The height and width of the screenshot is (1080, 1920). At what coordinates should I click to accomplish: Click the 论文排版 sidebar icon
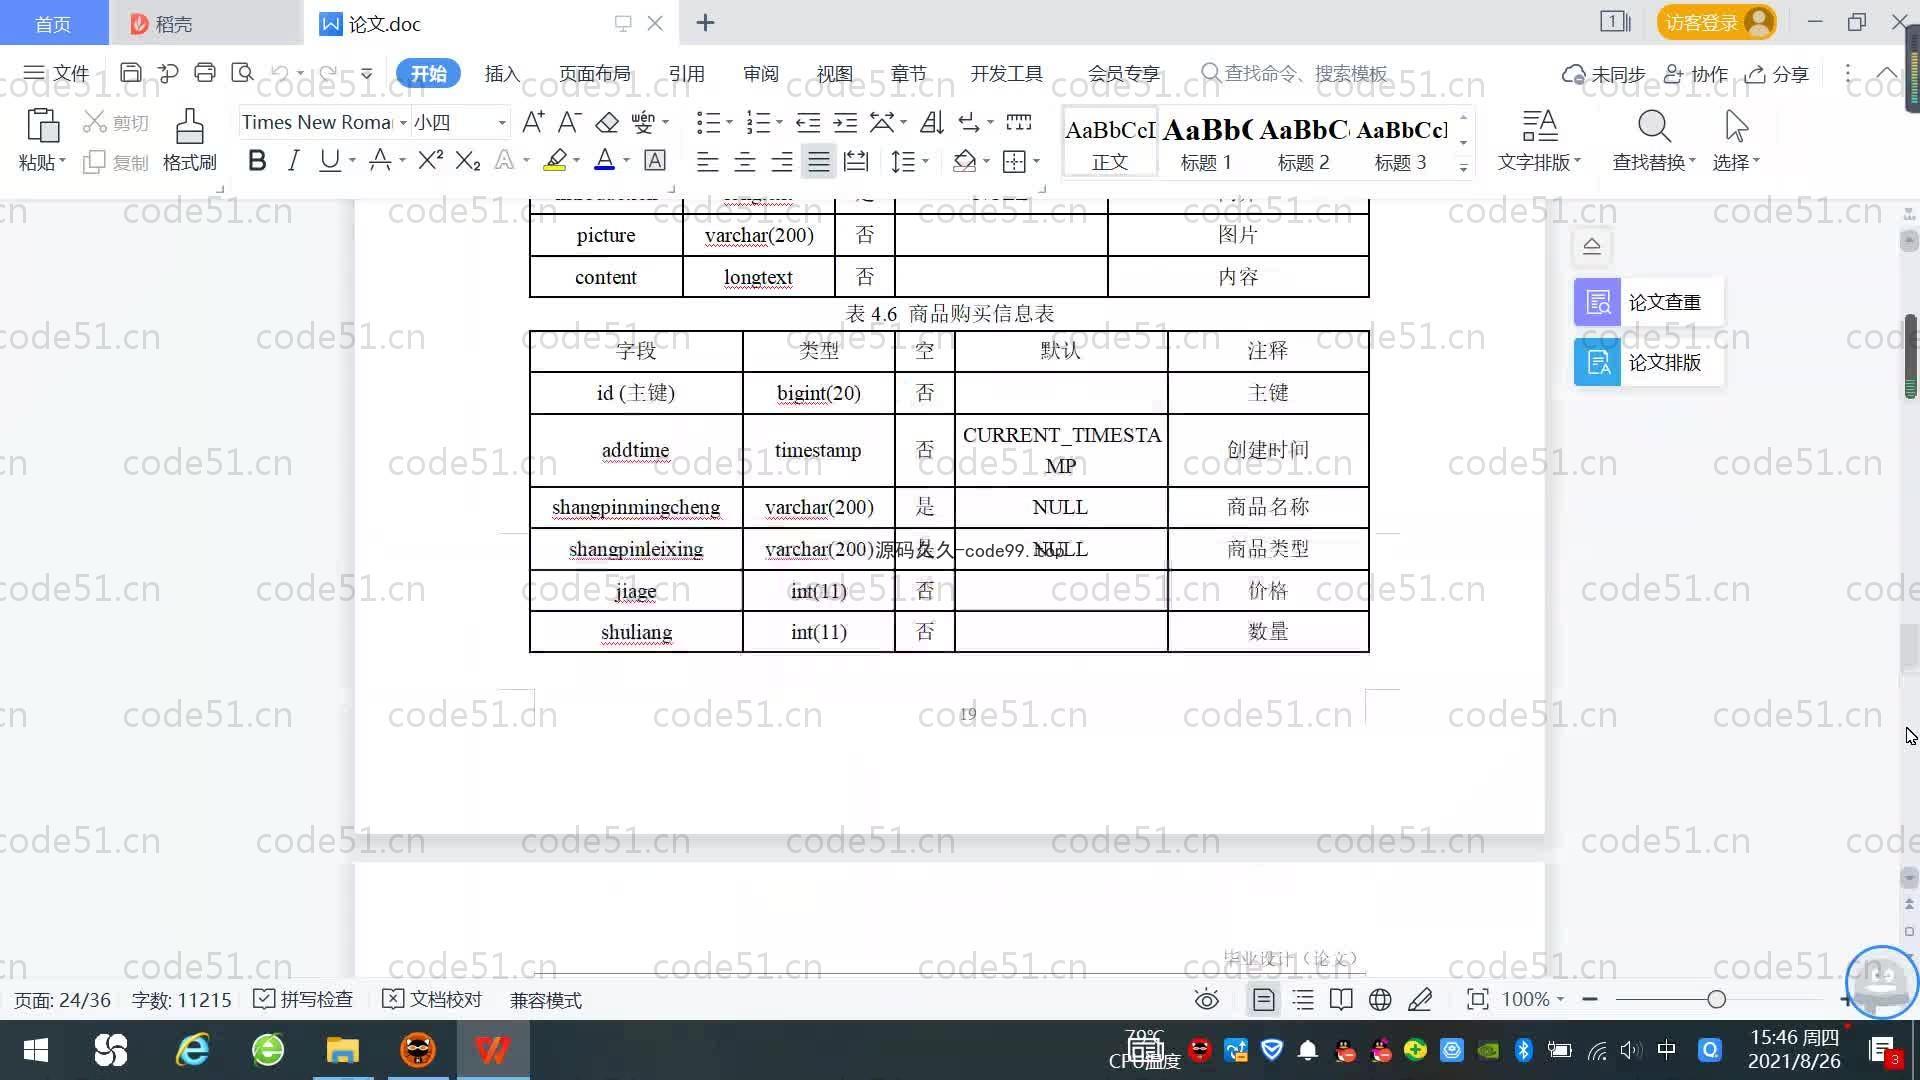[x=1597, y=362]
